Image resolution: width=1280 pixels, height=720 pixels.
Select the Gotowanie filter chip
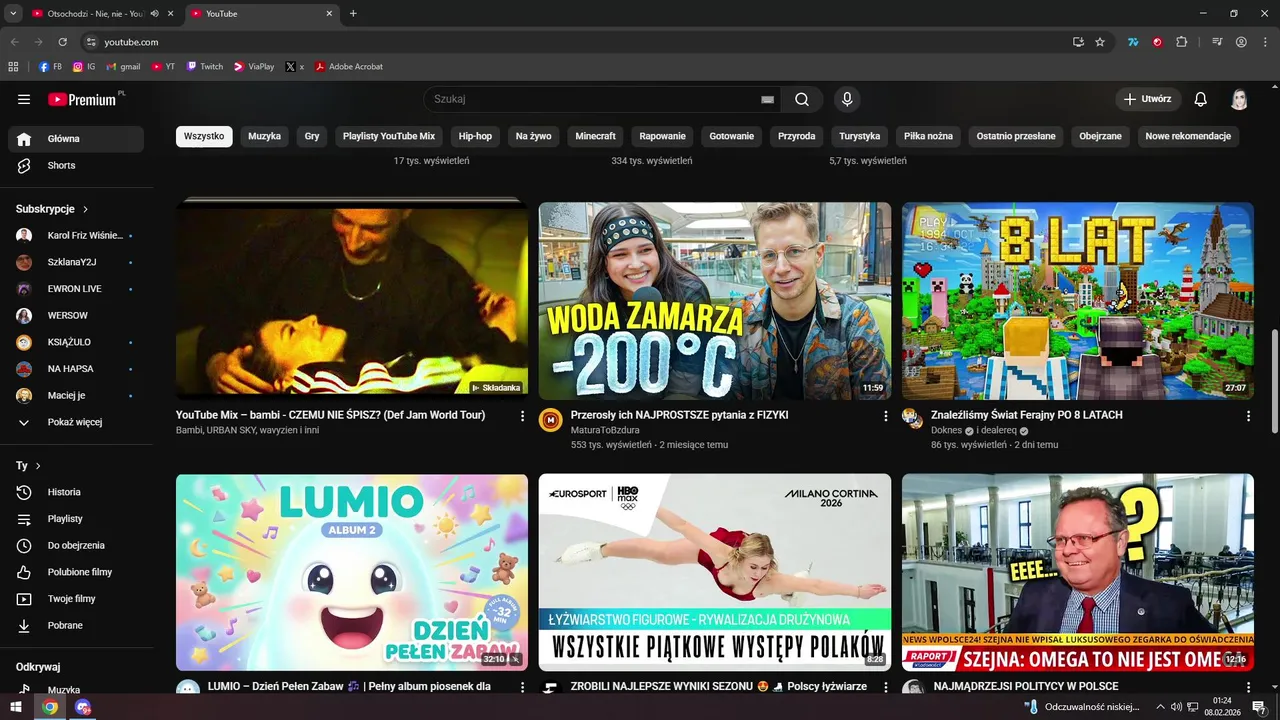(731, 136)
